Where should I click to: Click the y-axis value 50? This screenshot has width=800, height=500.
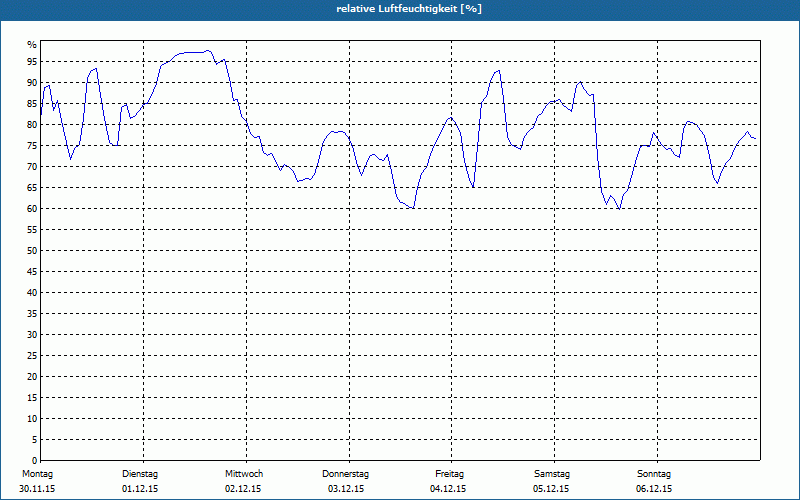click(32, 251)
